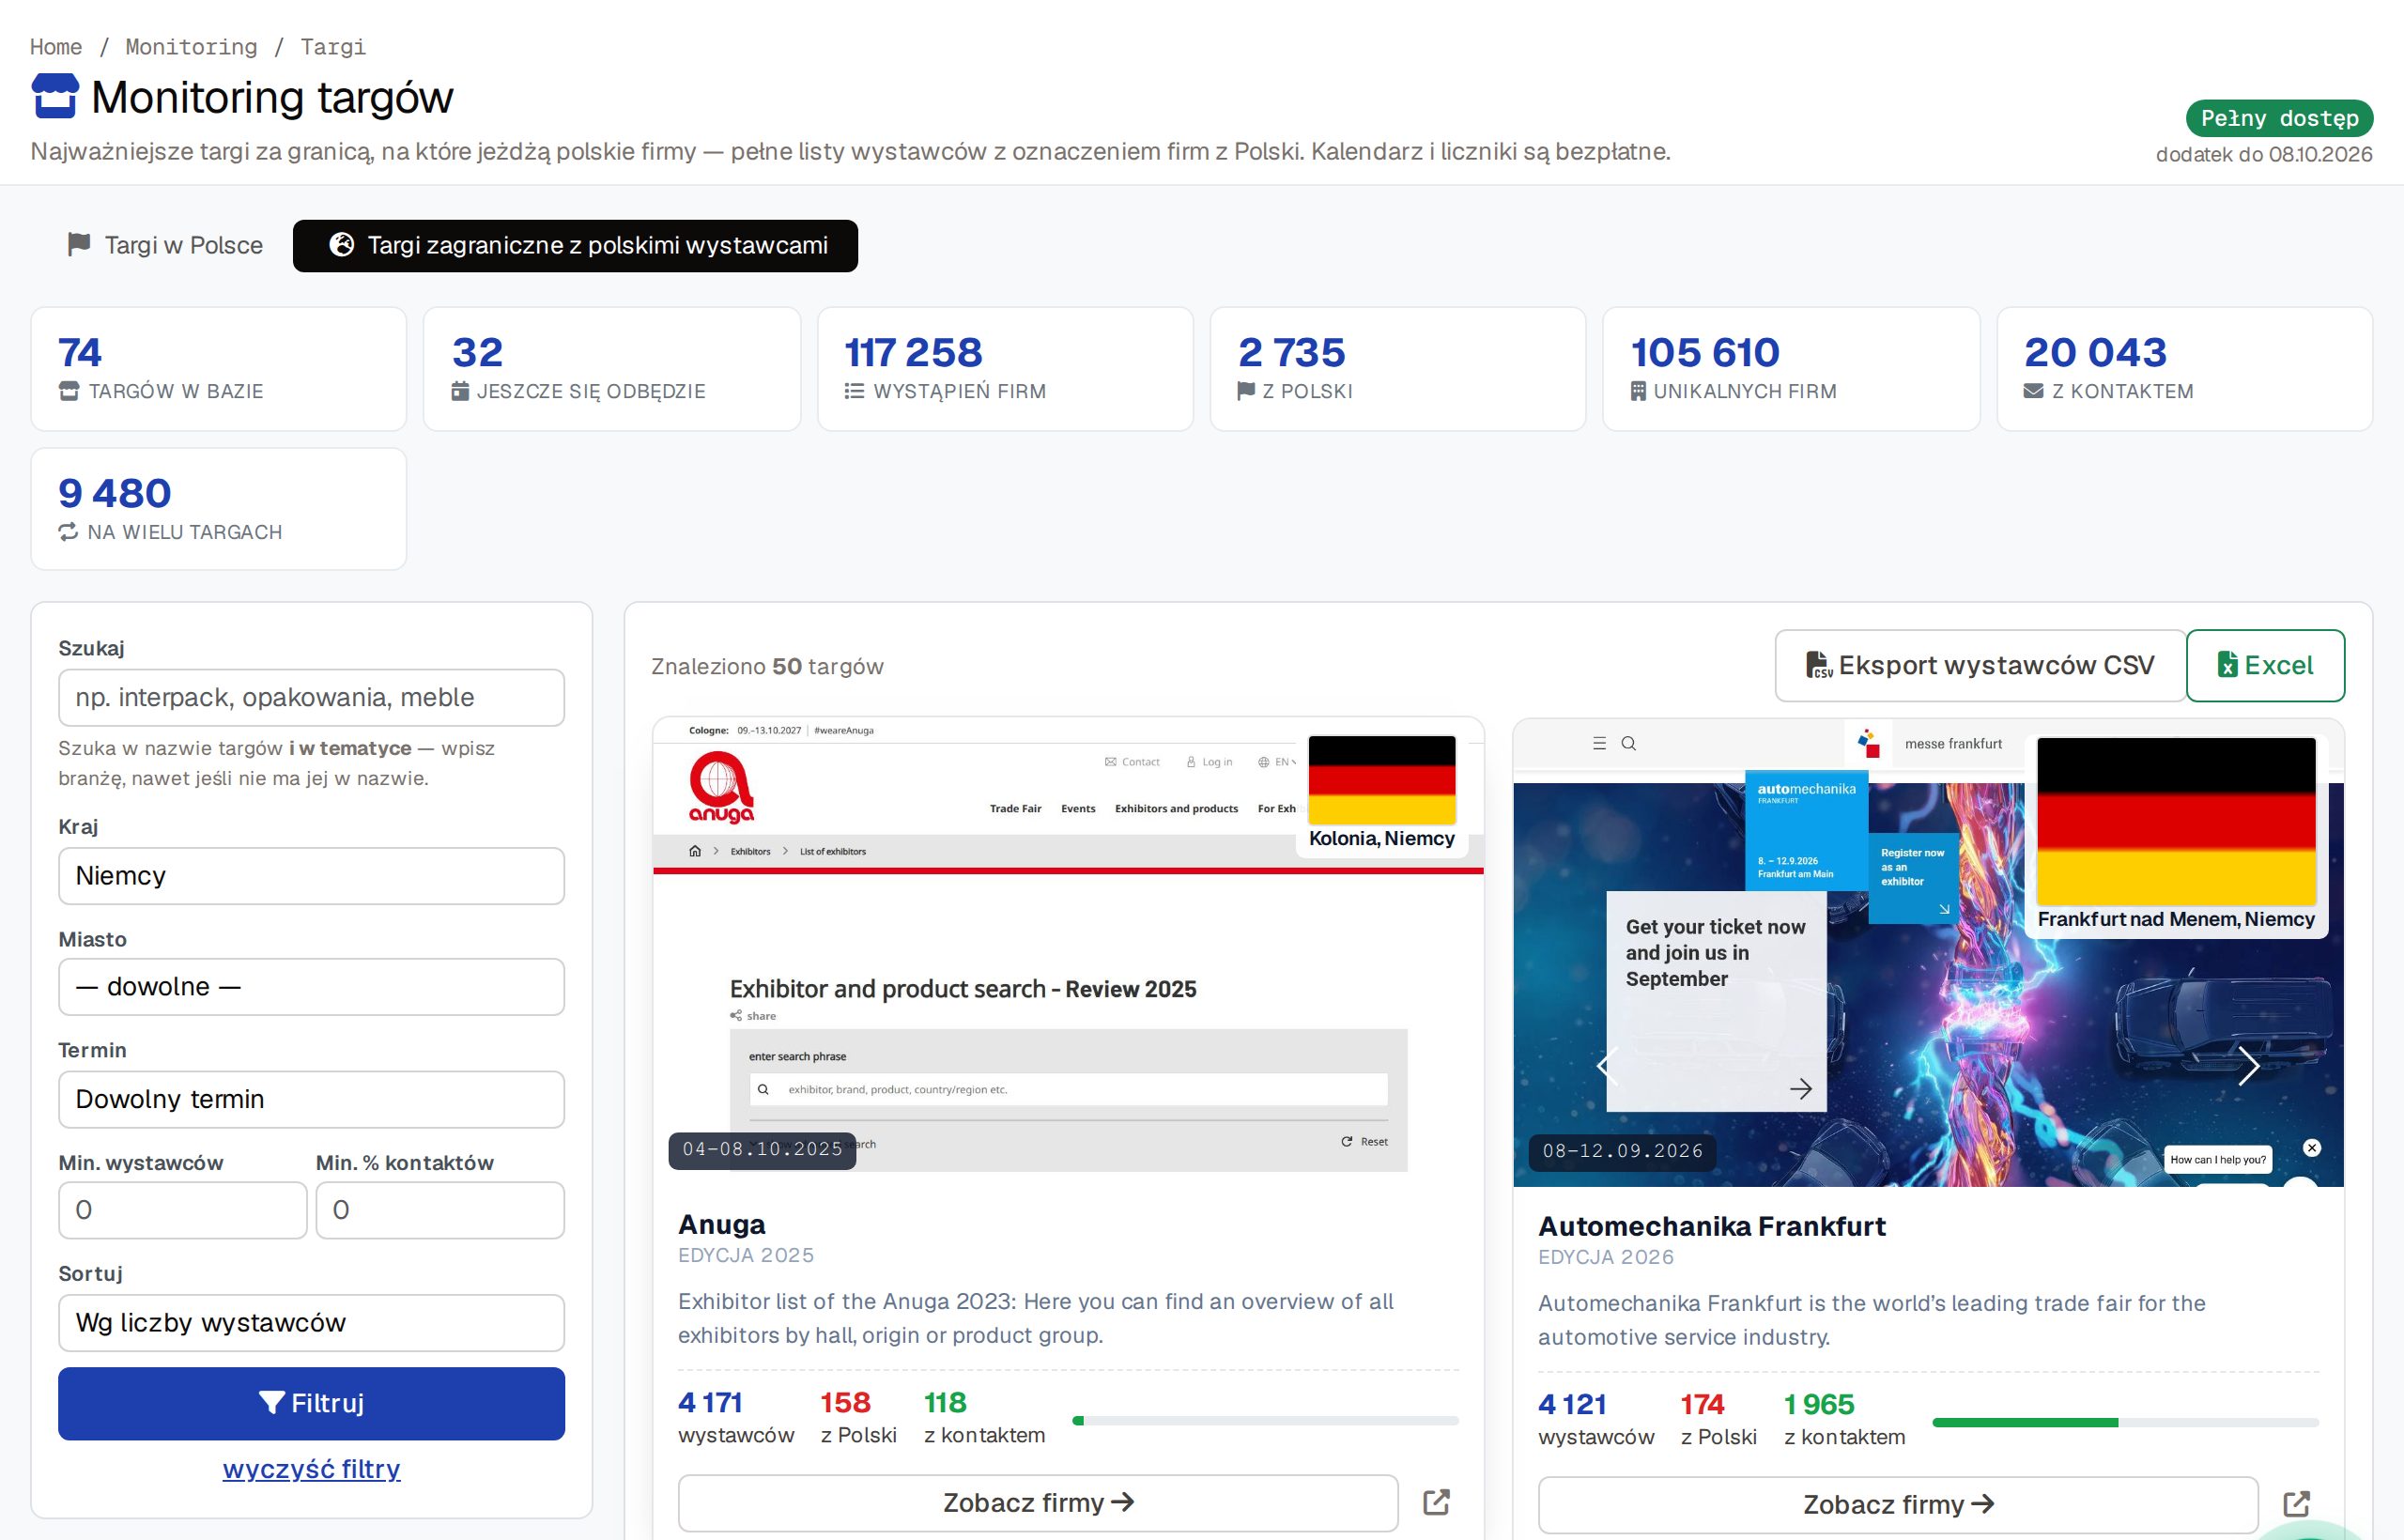This screenshot has width=2404, height=1540.
Task: Open the Kraj dropdown showing Niemcy
Action: click(x=311, y=876)
